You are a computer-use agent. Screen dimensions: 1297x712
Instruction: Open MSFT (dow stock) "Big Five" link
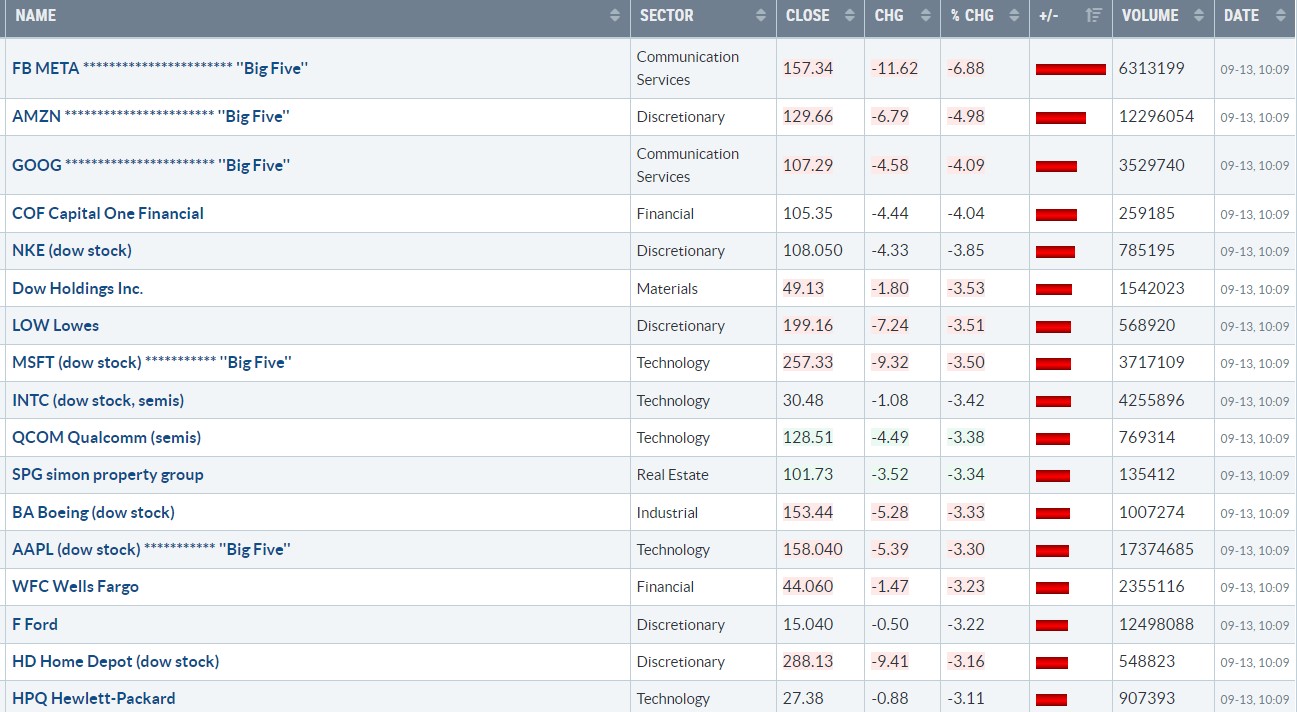[152, 362]
